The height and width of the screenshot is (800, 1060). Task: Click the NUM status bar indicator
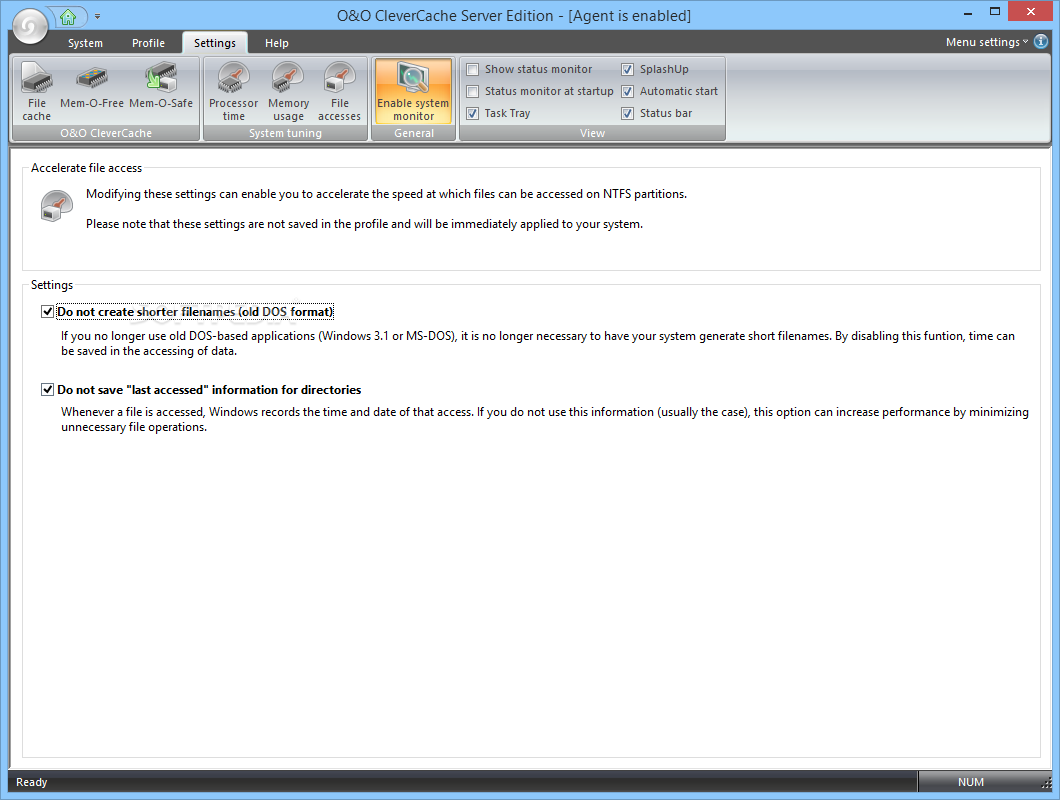(x=971, y=782)
